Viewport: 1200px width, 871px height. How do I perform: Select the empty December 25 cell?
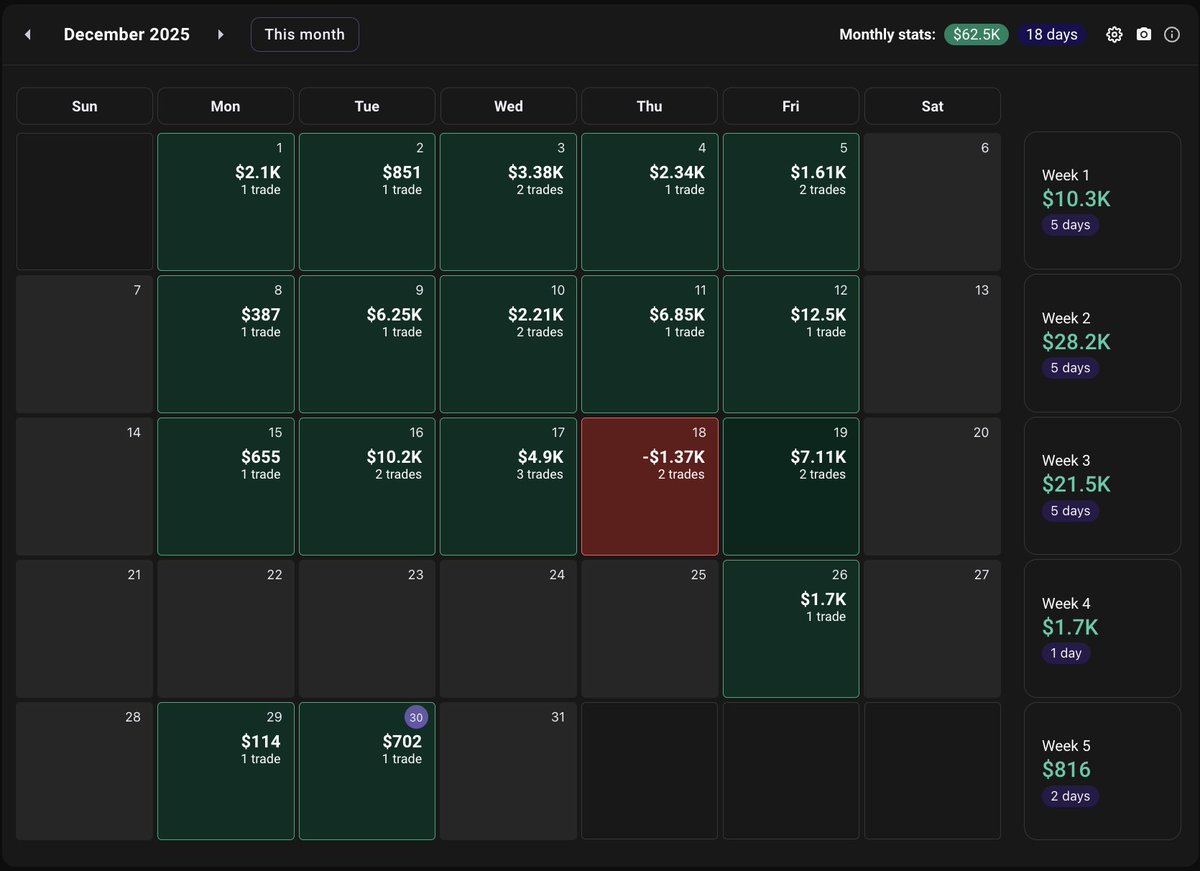click(x=650, y=629)
